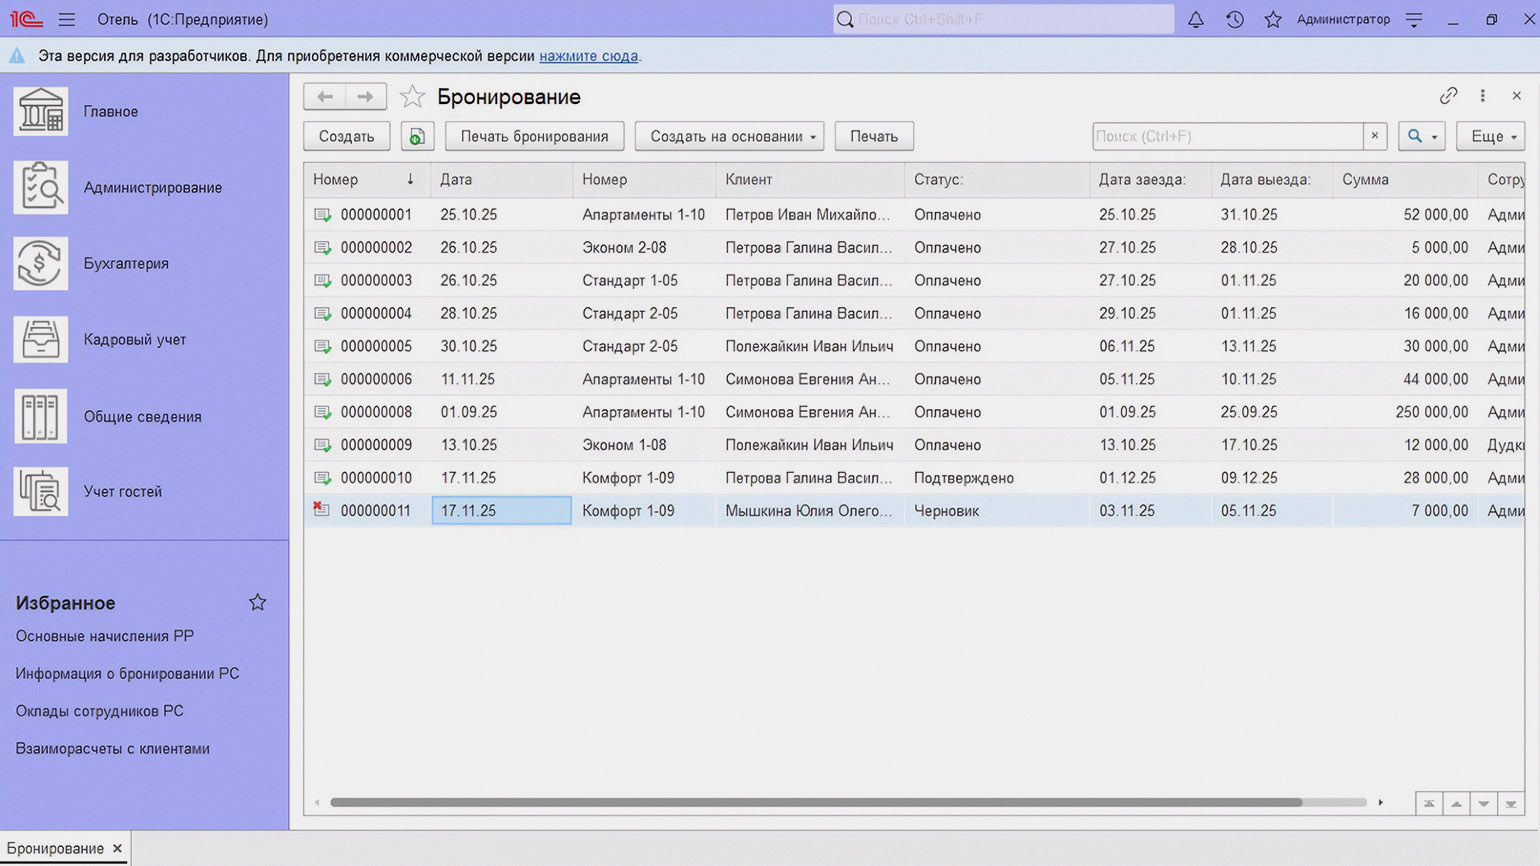1540x866 pixels.
Task: Open the main hamburger menu
Action: click(x=67, y=19)
